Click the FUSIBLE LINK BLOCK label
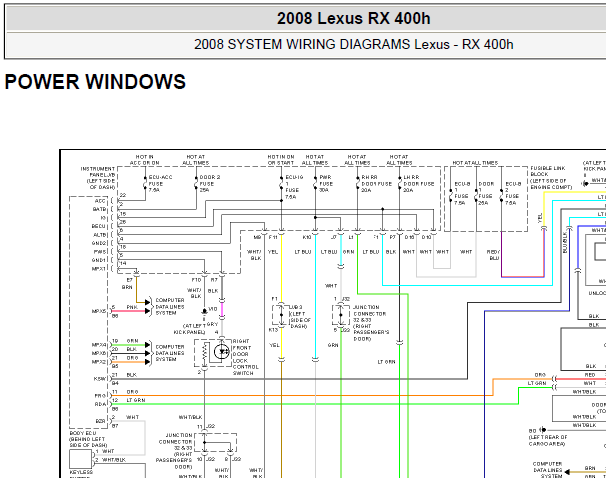The image size is (606, 478). pos(551,178)
